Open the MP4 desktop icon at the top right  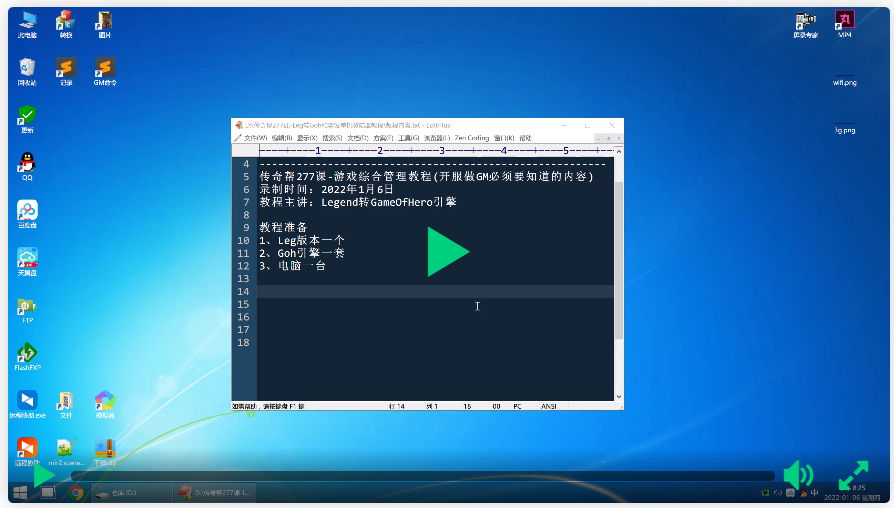(x=844, y=25)
